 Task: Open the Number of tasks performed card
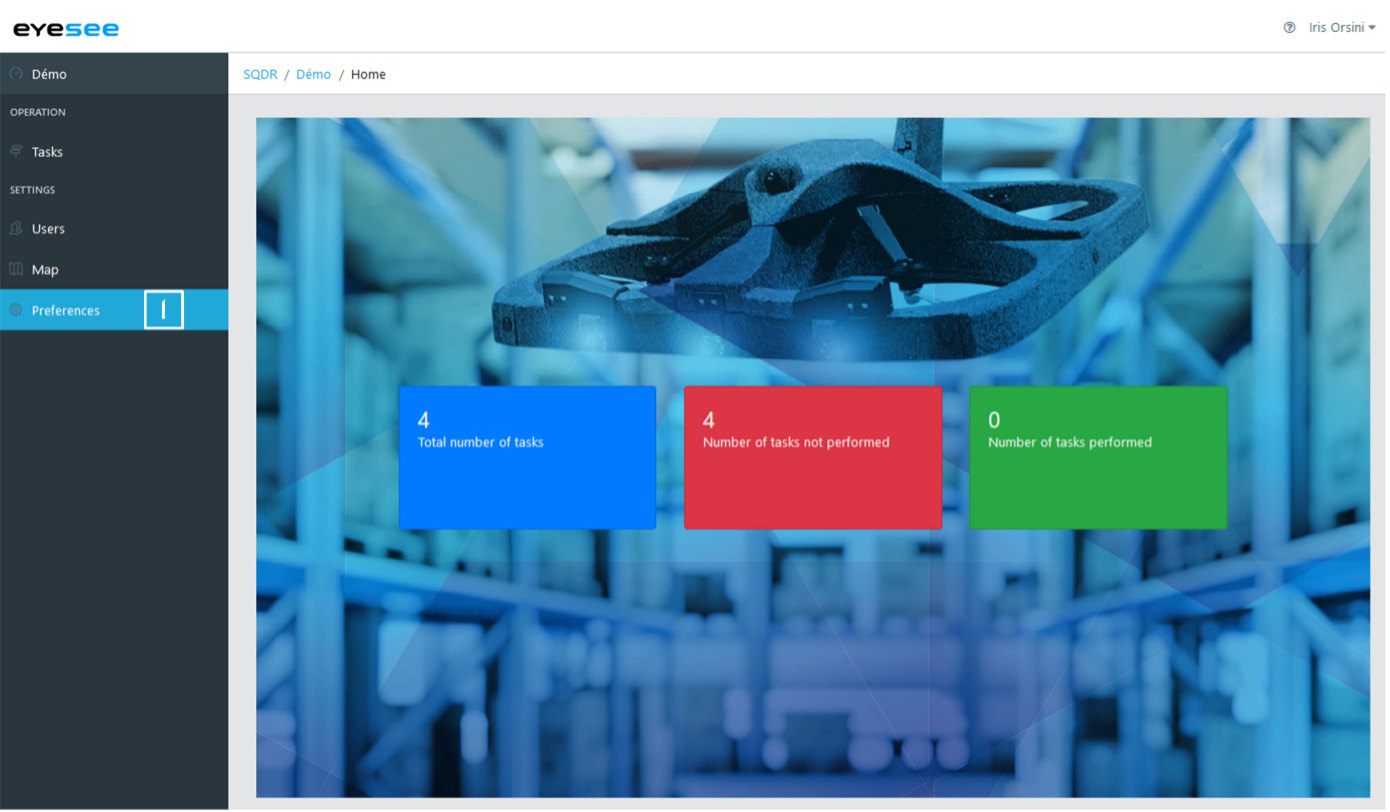(x=1098, y=458)
